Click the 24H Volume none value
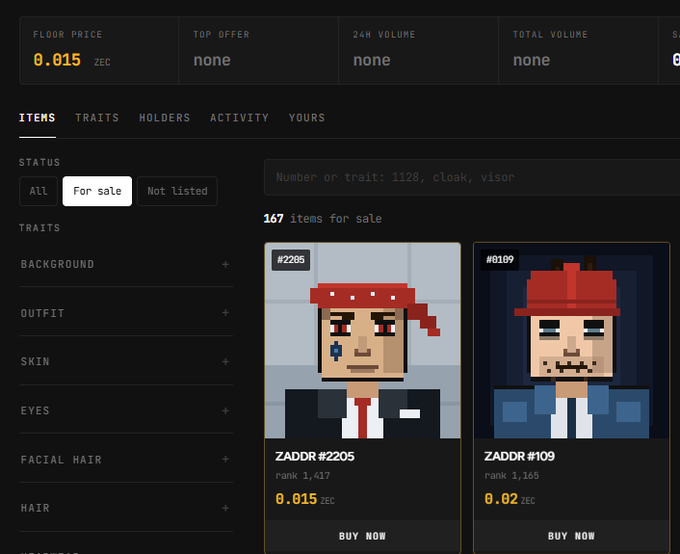This screenshot has height=554, width=680. pos(372,60)
